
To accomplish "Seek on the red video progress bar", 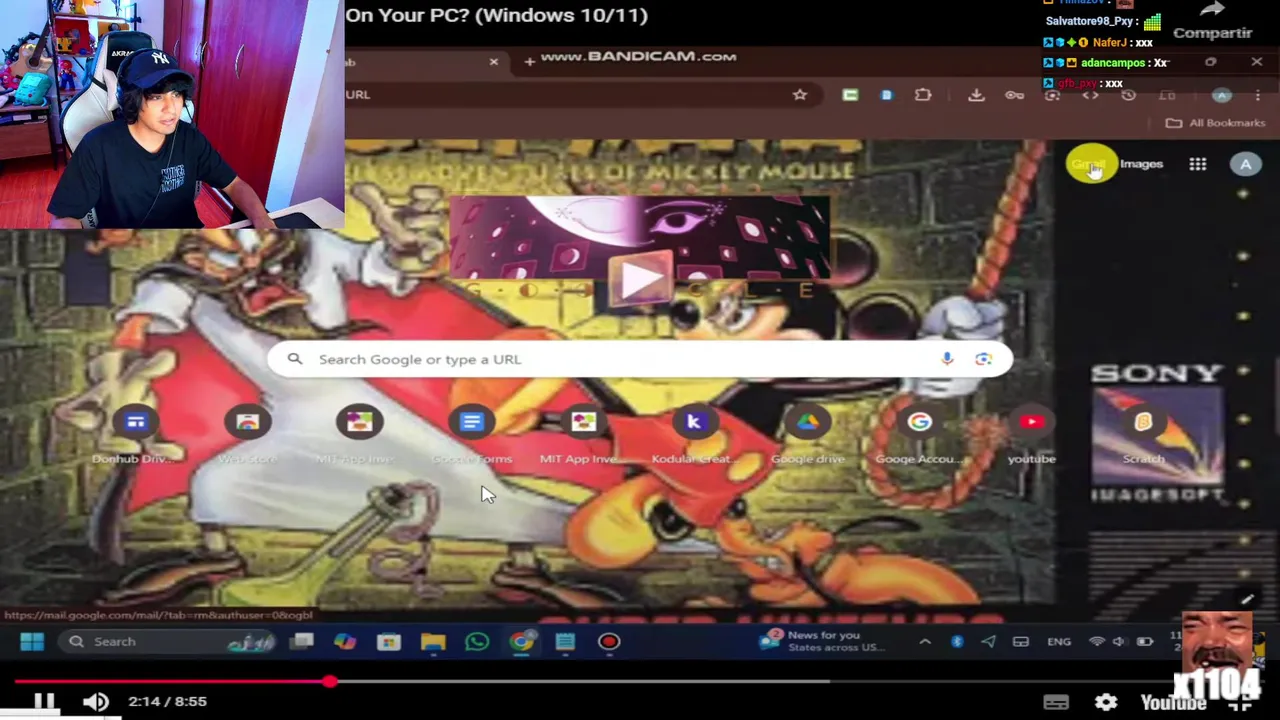I will click(x=640, y=682).
